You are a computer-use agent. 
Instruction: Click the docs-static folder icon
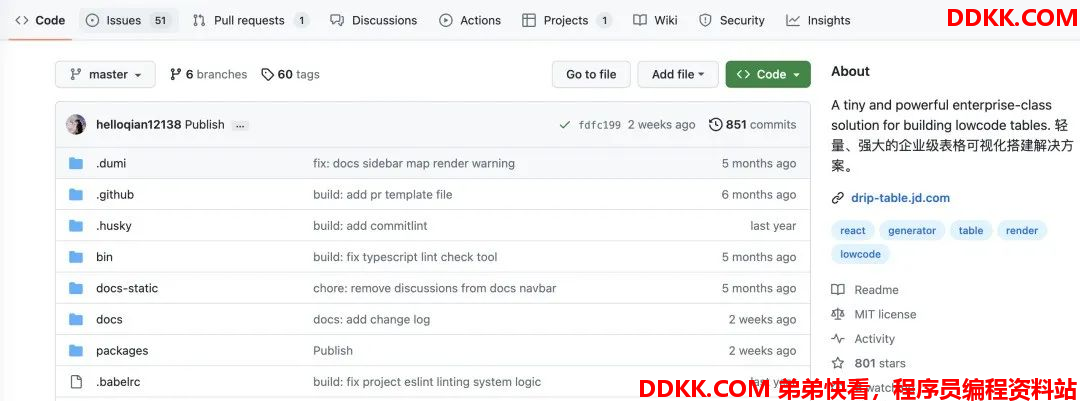[x=76, y=288]
